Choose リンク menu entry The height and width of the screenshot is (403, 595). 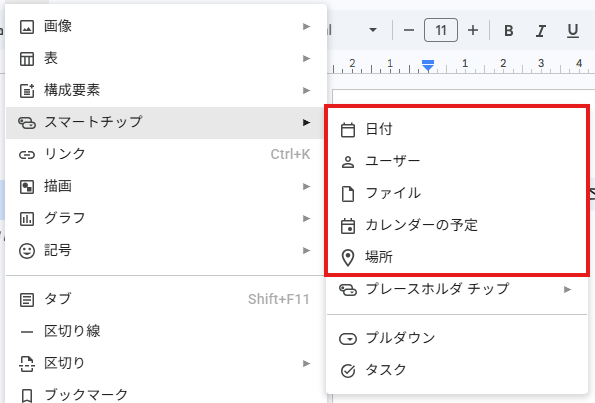click(166, 154)
